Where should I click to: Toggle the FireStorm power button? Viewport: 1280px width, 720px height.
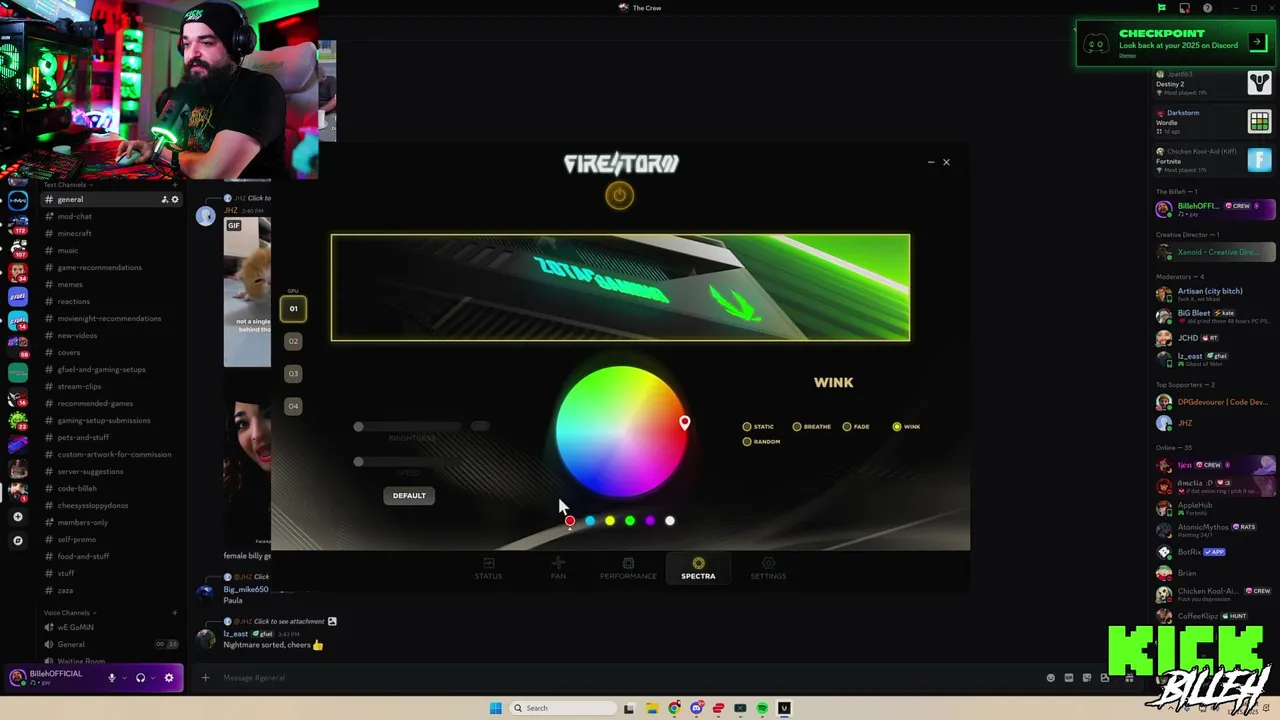click(619, 195)
